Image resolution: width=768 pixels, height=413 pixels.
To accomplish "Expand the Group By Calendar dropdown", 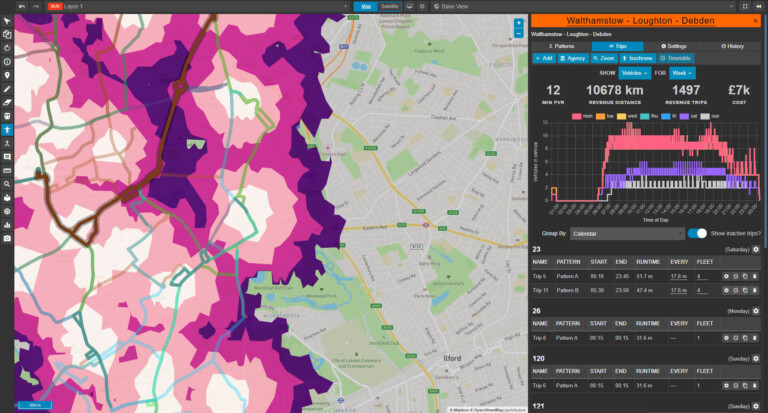I will (627, 234).
